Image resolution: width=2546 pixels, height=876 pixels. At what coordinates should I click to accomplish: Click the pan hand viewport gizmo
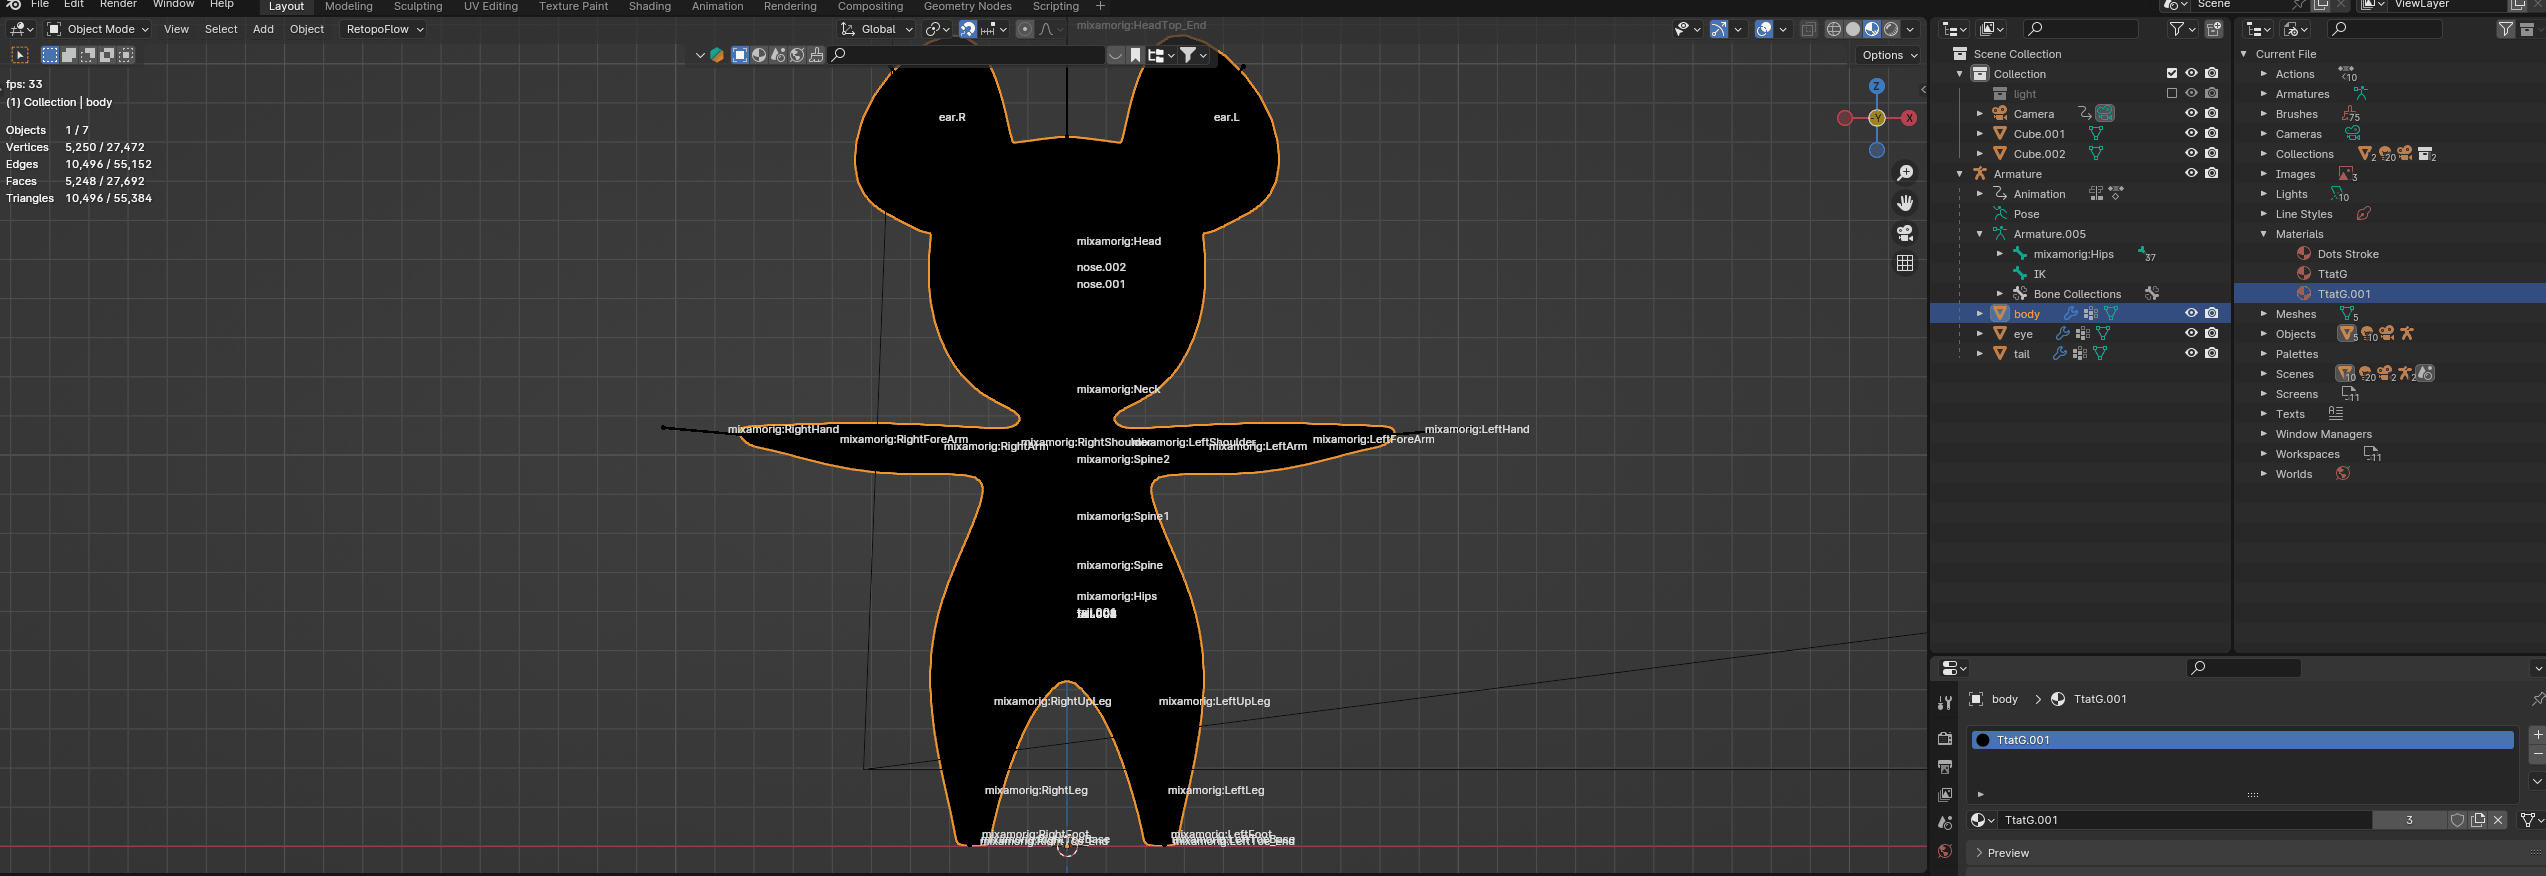[1905, 203]
